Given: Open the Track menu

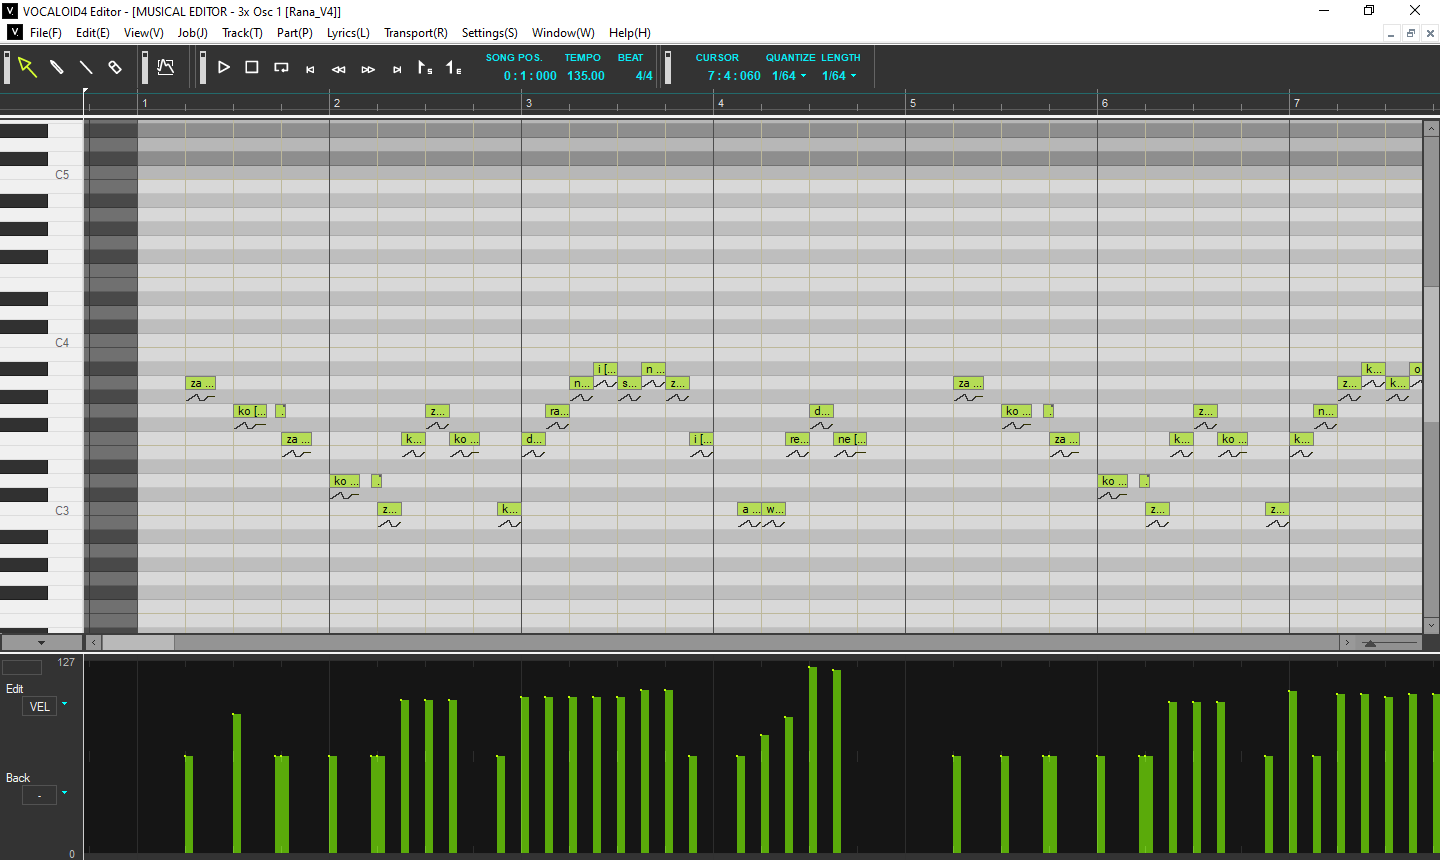Looking at the screenshot, I should [x=242, y=33].
